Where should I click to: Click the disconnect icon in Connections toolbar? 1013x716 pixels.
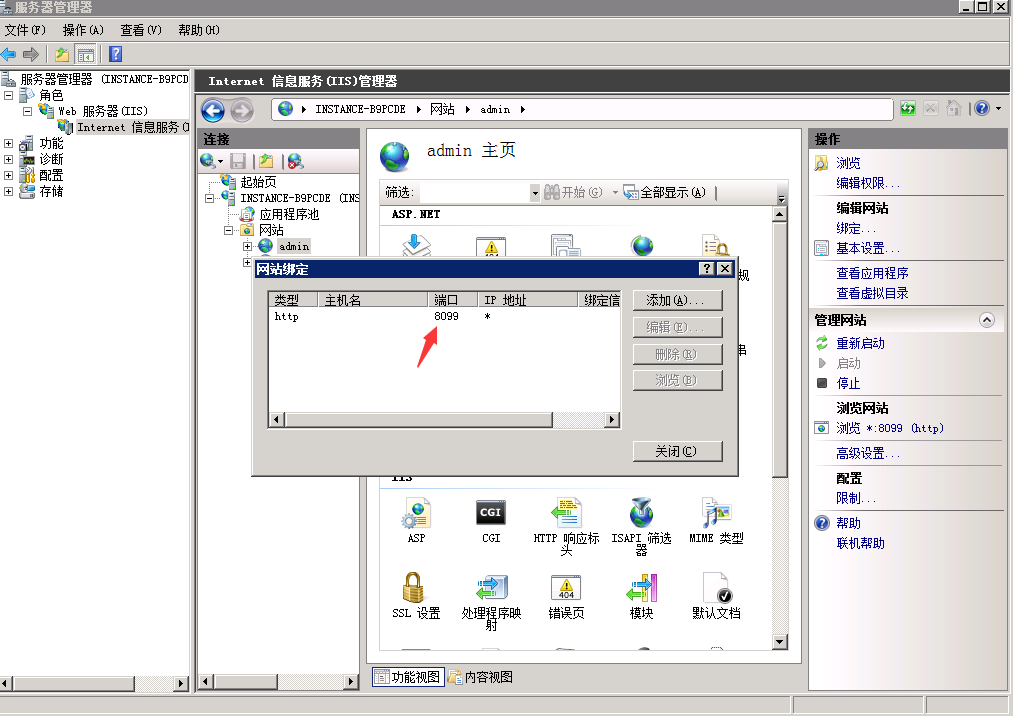pos(295,161)
